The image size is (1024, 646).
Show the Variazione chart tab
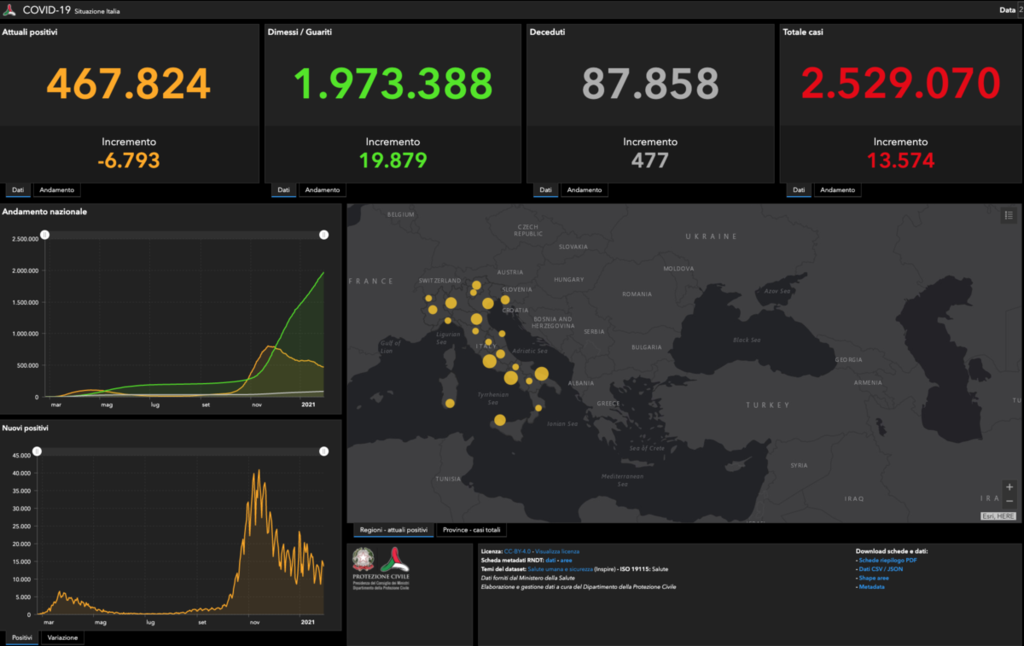tap(63, 637)
